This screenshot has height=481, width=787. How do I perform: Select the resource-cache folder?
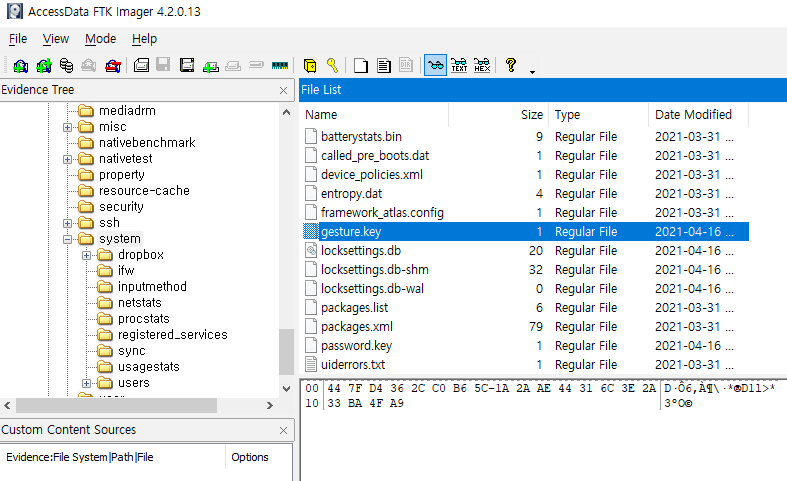click(144, 191)
